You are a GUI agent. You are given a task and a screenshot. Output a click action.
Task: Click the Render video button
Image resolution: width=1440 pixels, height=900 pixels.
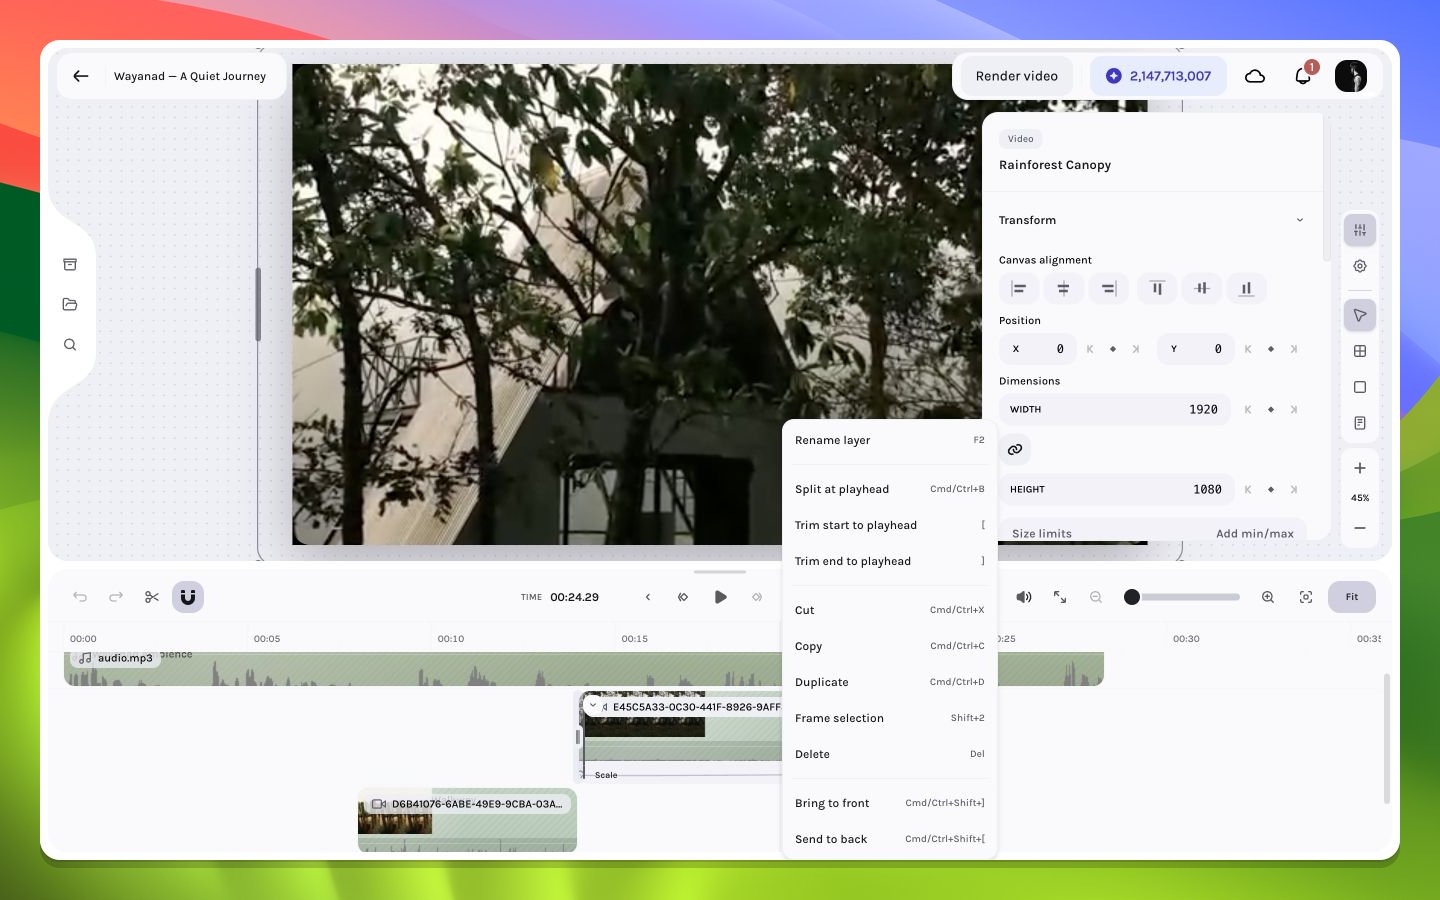1017,76
